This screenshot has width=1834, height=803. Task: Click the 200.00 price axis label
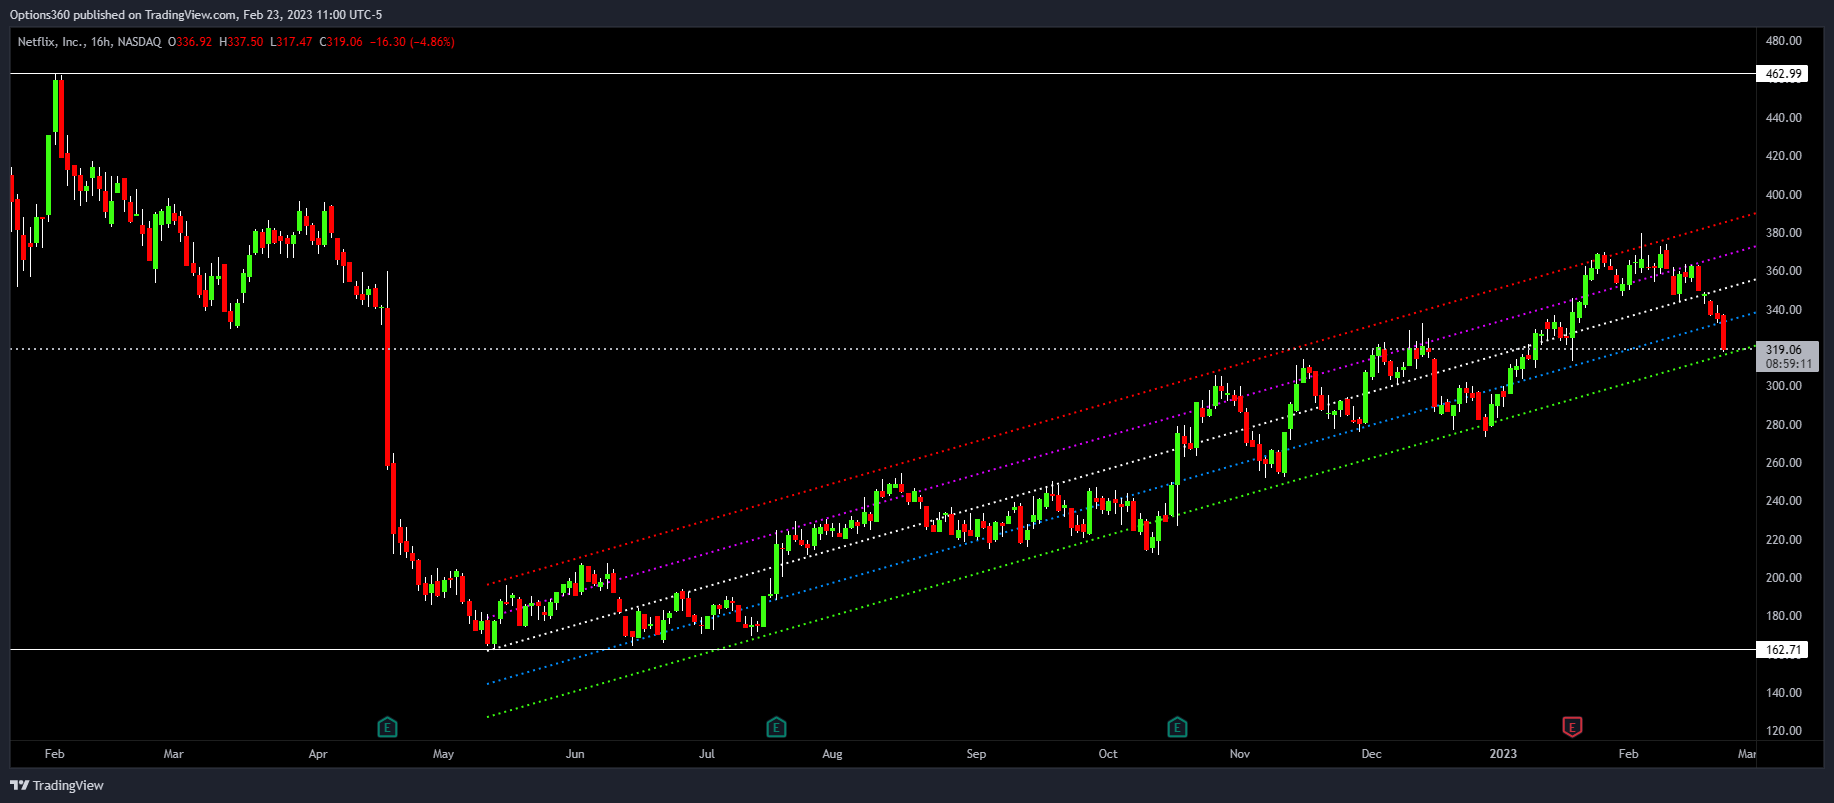tap(1783, 578)
